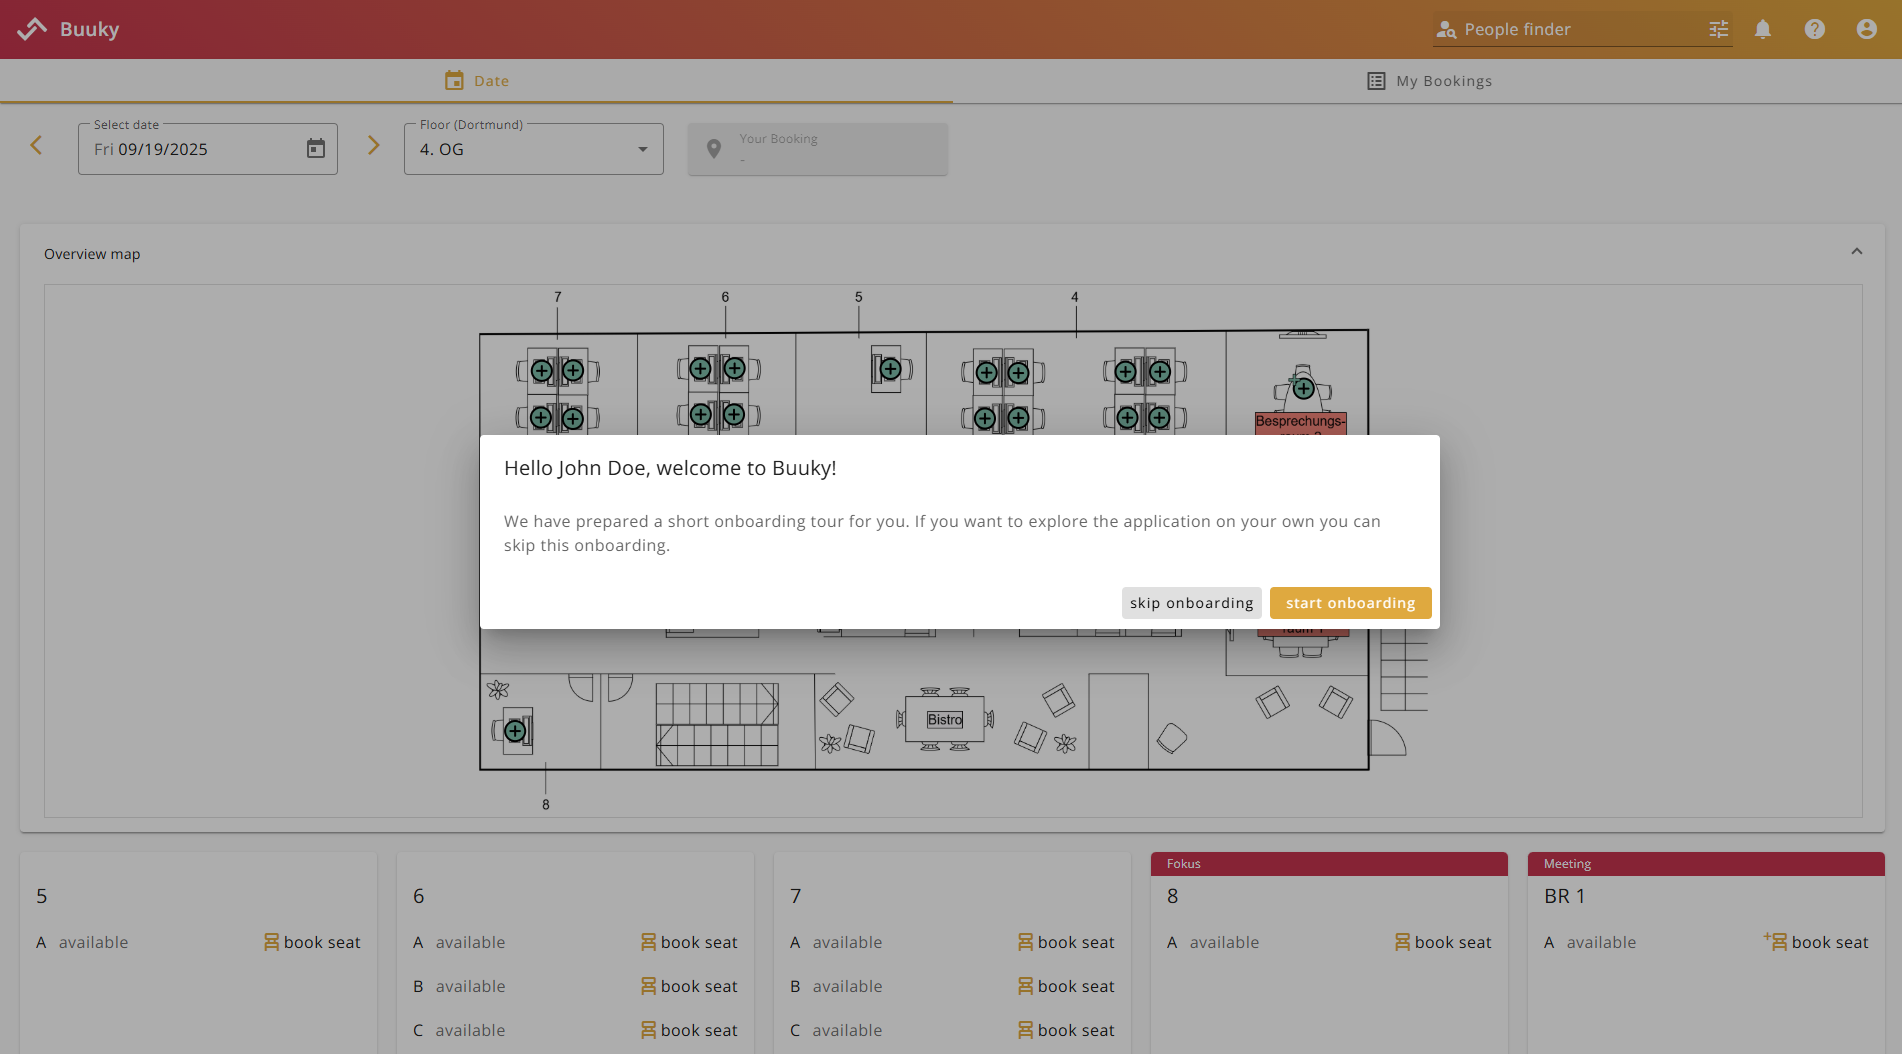
Task: Book a seat in meeting room BR 1
Action: point(1816,941)
